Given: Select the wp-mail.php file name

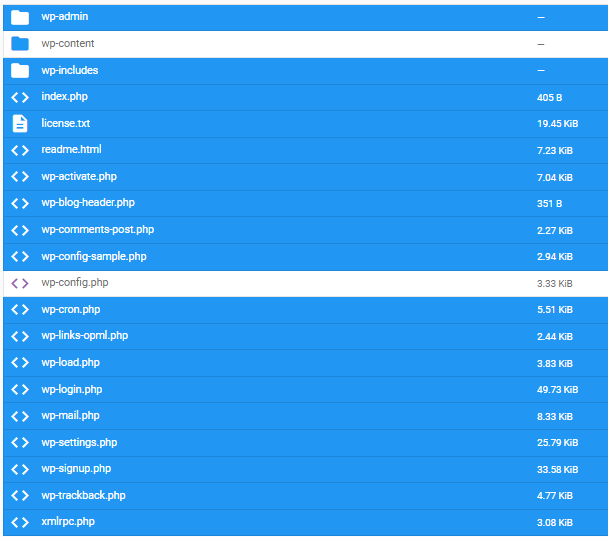Looking at the screenshot, I should click(x=71, y=416).
